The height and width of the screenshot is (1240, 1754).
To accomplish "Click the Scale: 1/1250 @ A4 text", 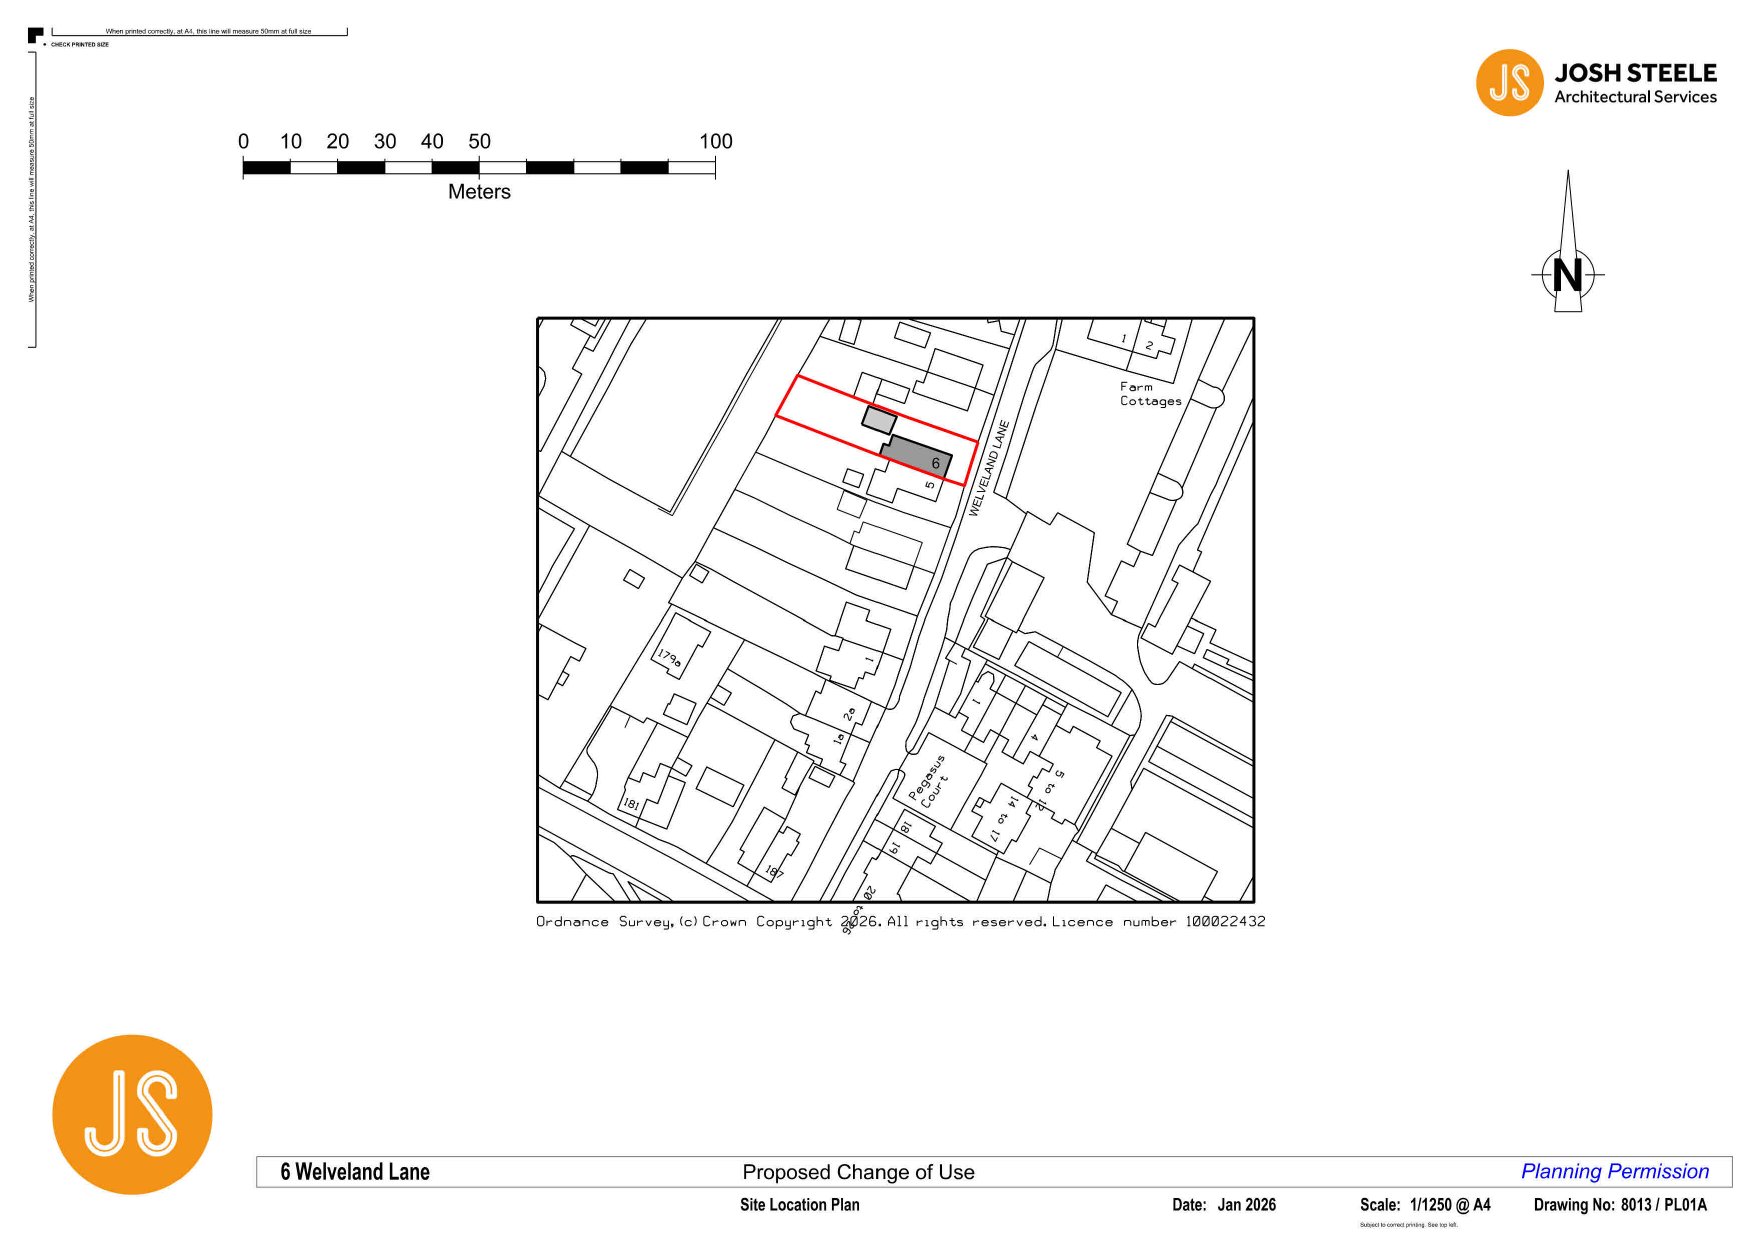I will point(1424,1205).
